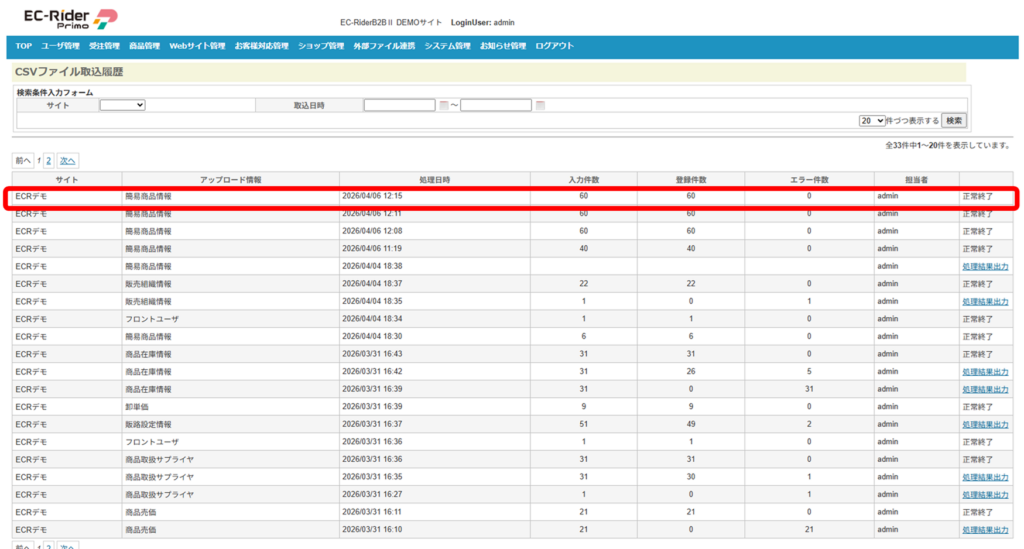Click the start 取込日時 date field
This screenshot has height=549, width=1024.
click(399, 105)
